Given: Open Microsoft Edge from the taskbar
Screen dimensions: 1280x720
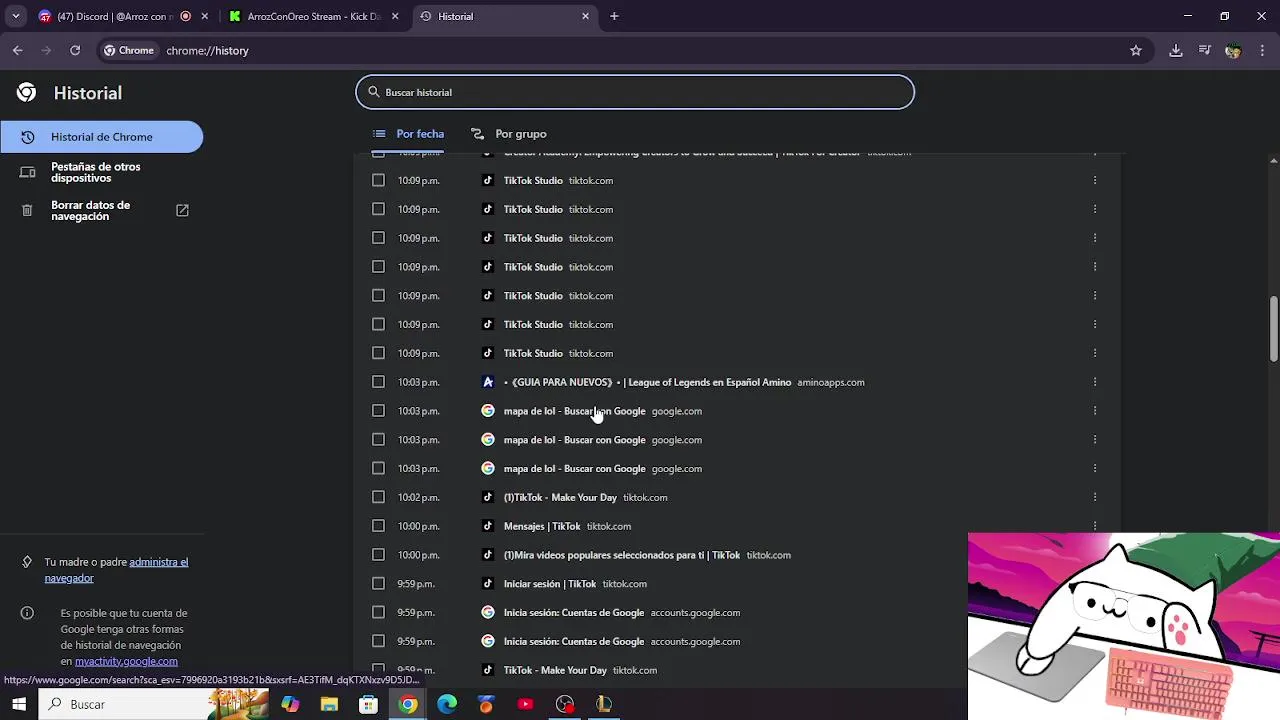Looking at the screenshot, I should point(447,704).
